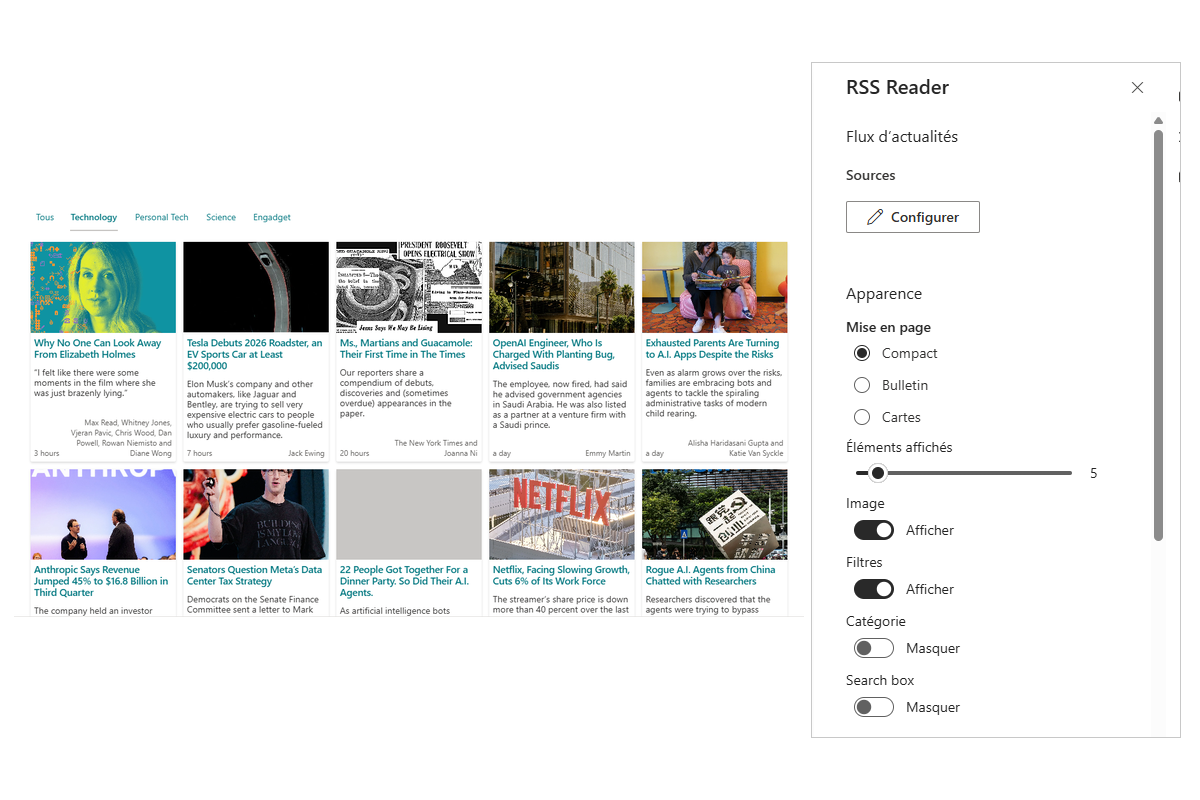
Task: Open the Tesla 2026 Roadster article
Action: [x=255, y=354]
